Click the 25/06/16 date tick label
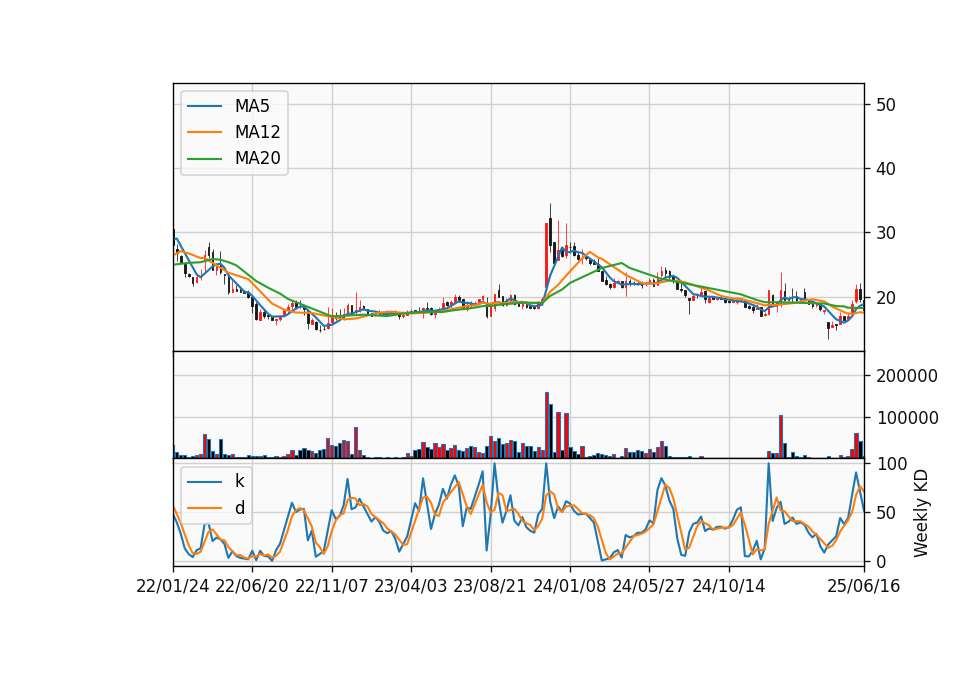 point(864,586)
